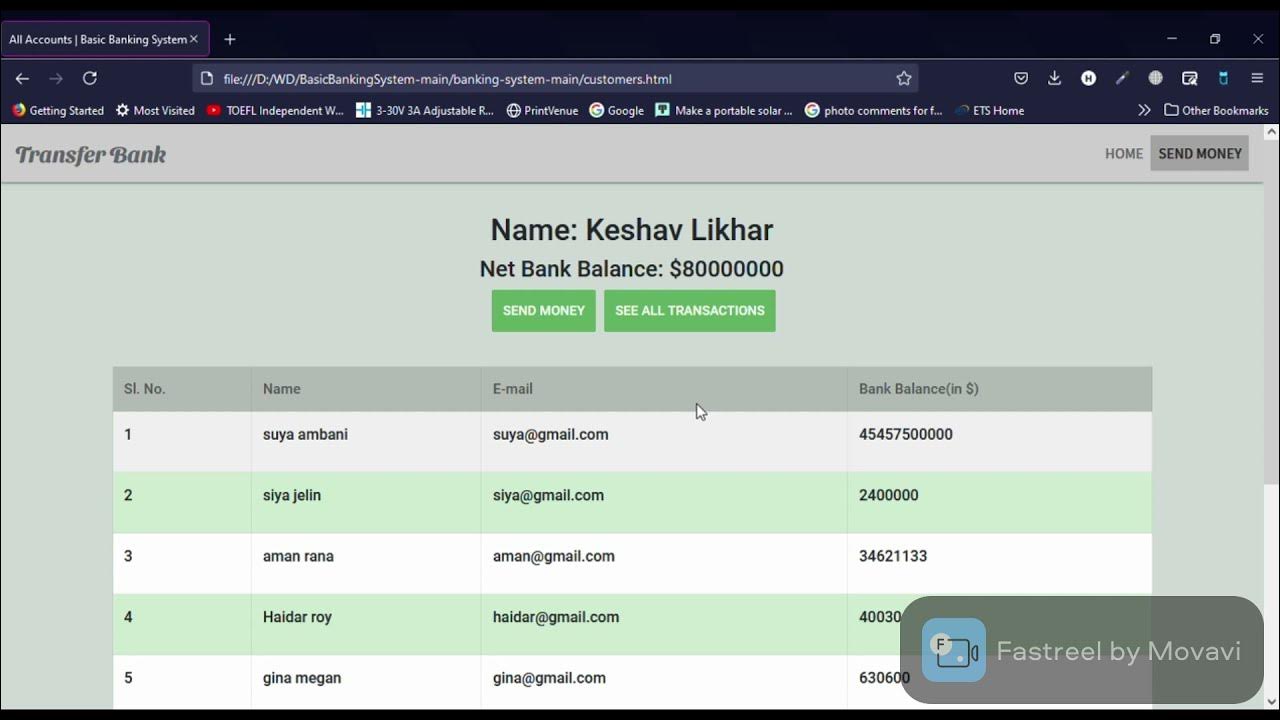
Task: Click the SEE ALL TRANSACTIONS button
Action: (690, 311)
